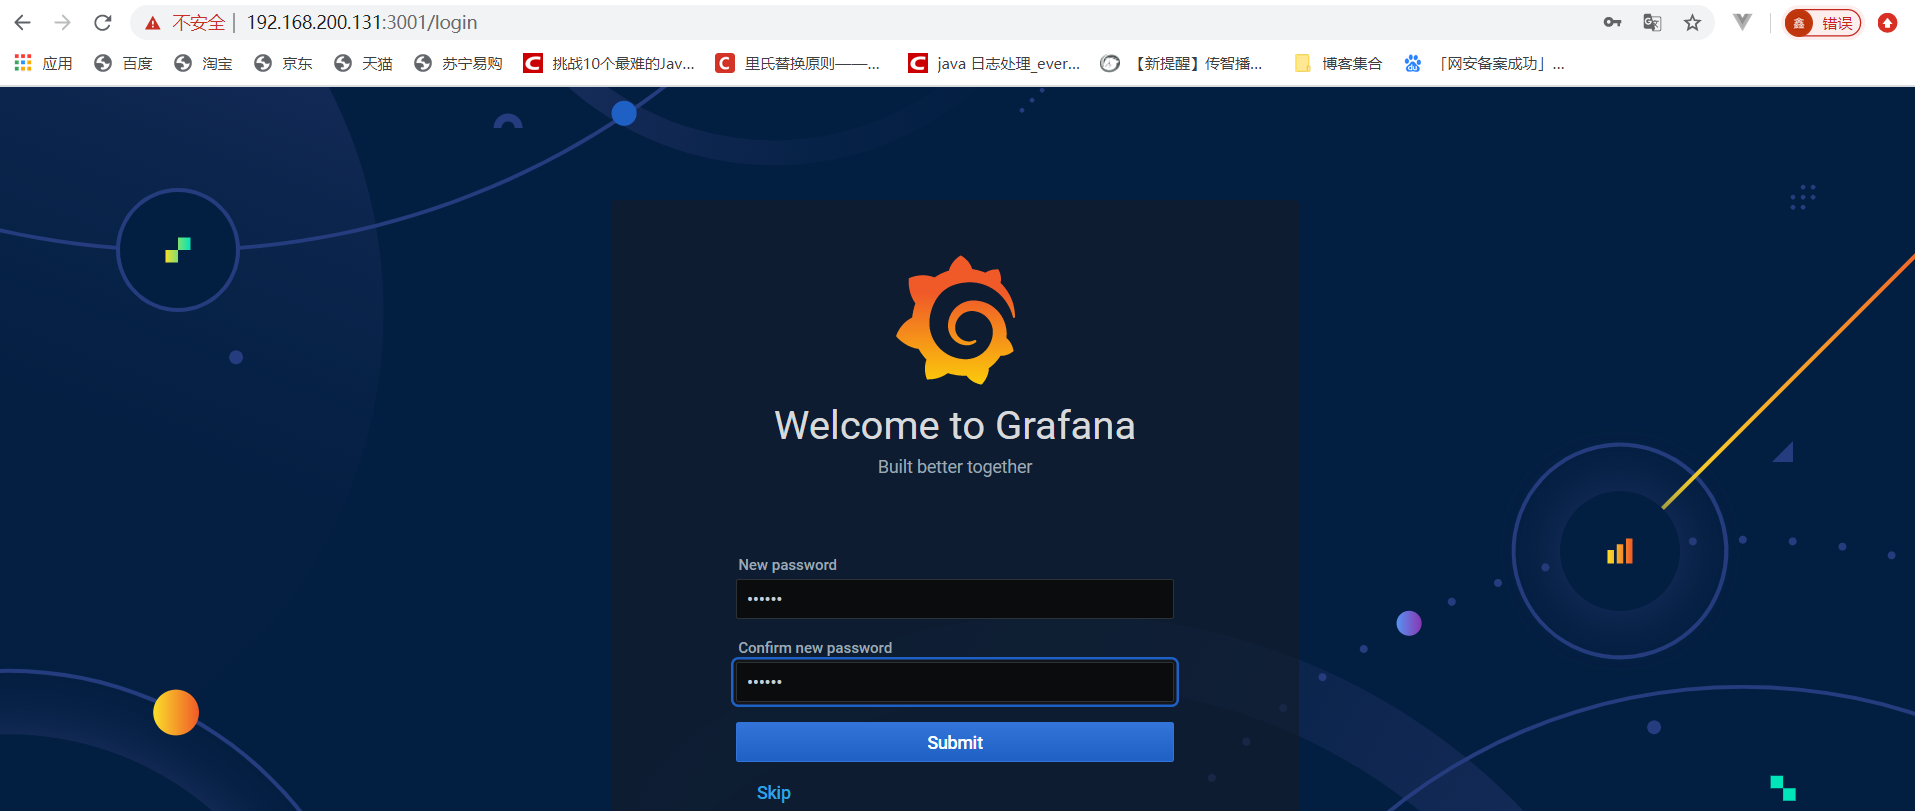Open the Apps grid shortcut in the bookmarks bar
The width and height of the screenshot is (1915, 811).
43,63
